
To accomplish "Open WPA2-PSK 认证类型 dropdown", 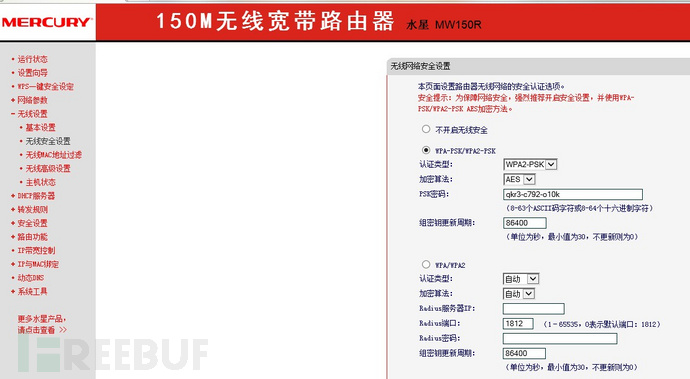I will tap(530, 165).
